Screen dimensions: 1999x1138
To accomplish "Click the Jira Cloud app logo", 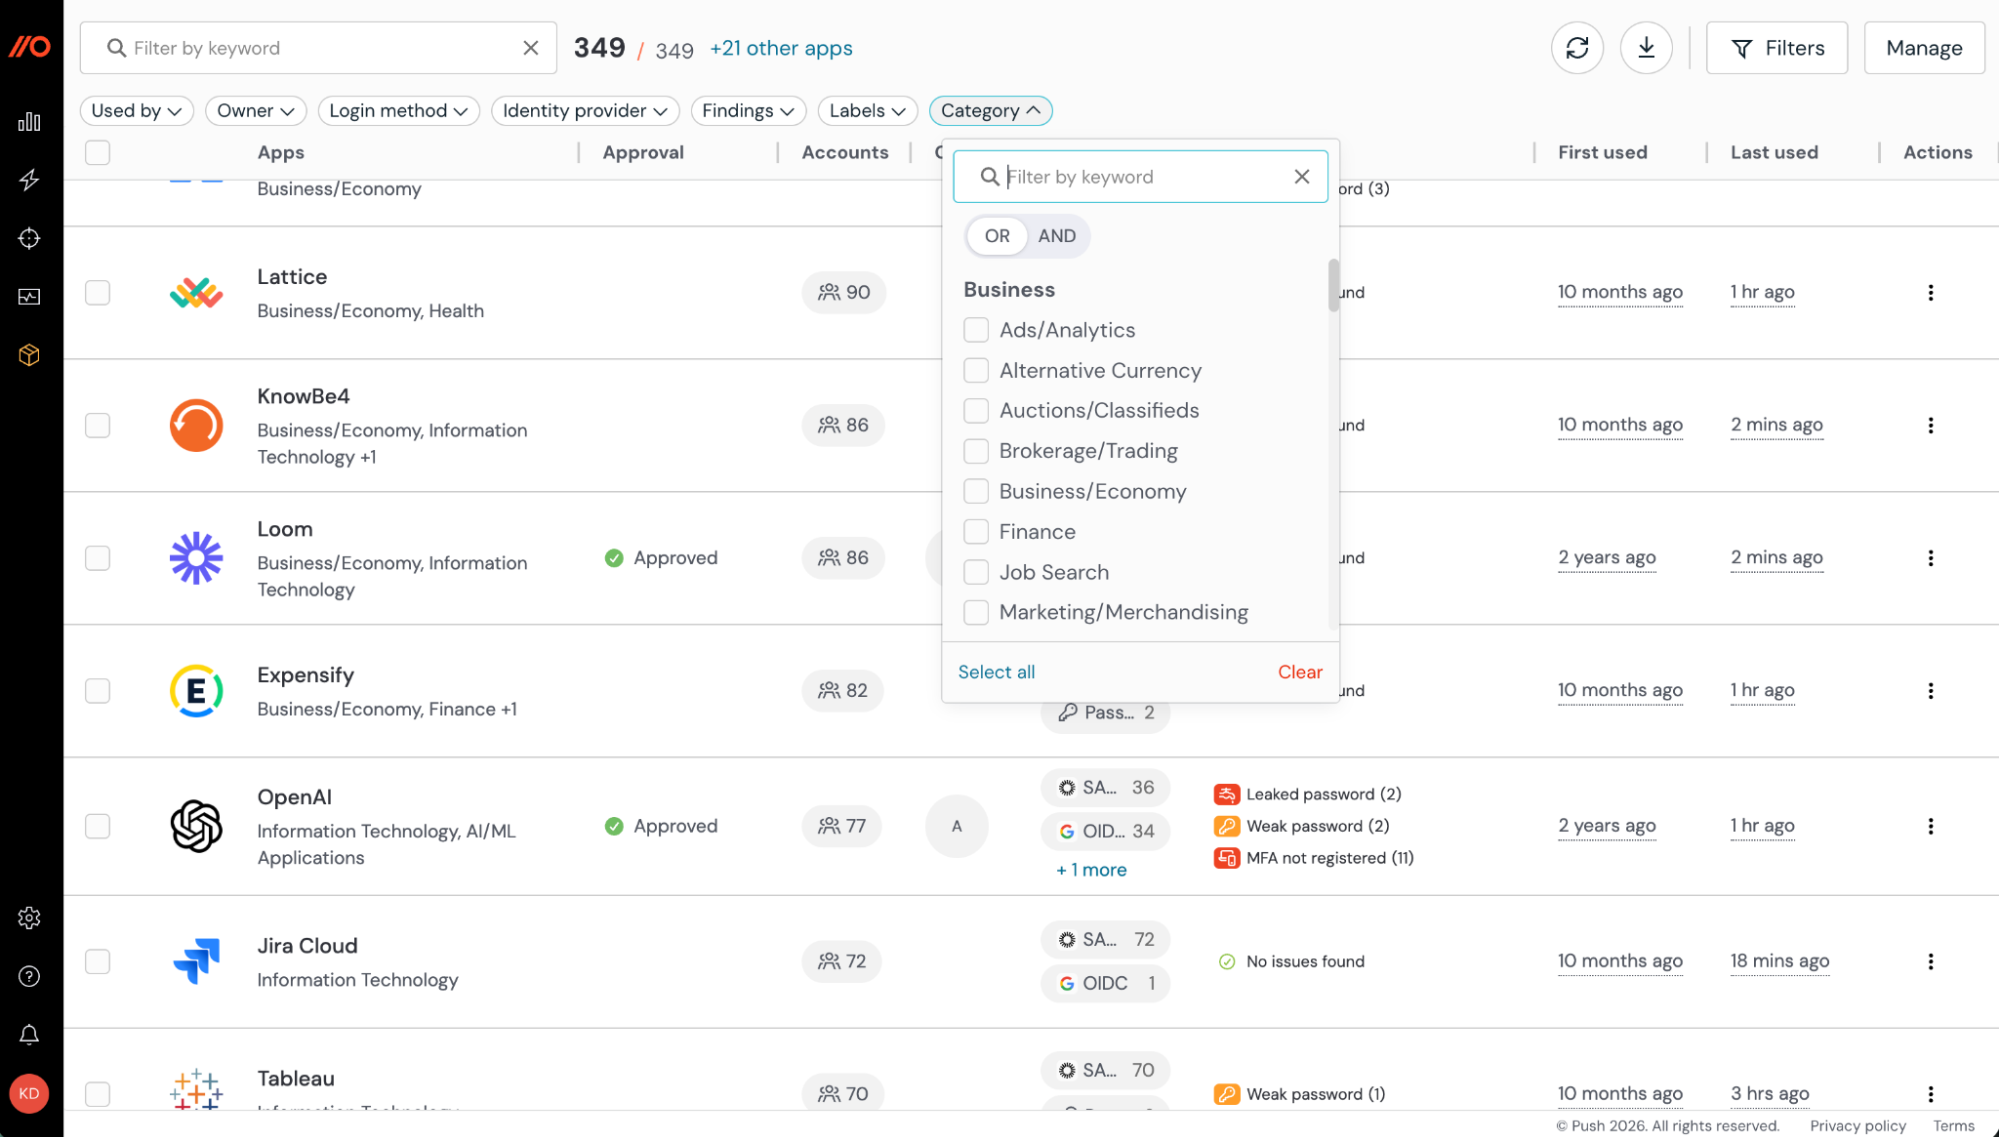I will [196, 962].
